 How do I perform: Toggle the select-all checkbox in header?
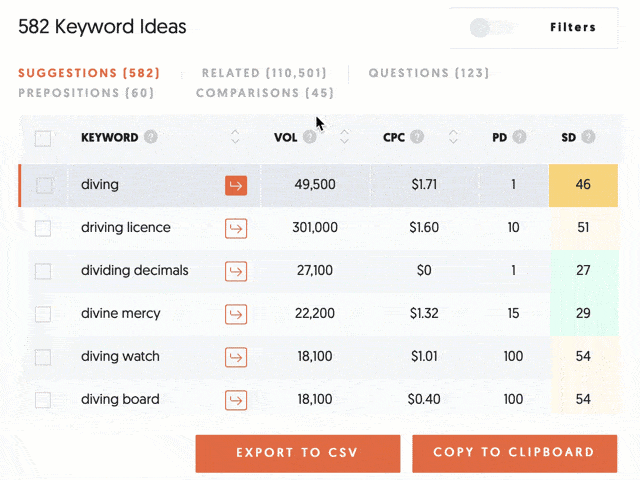[x=43, y=139]
